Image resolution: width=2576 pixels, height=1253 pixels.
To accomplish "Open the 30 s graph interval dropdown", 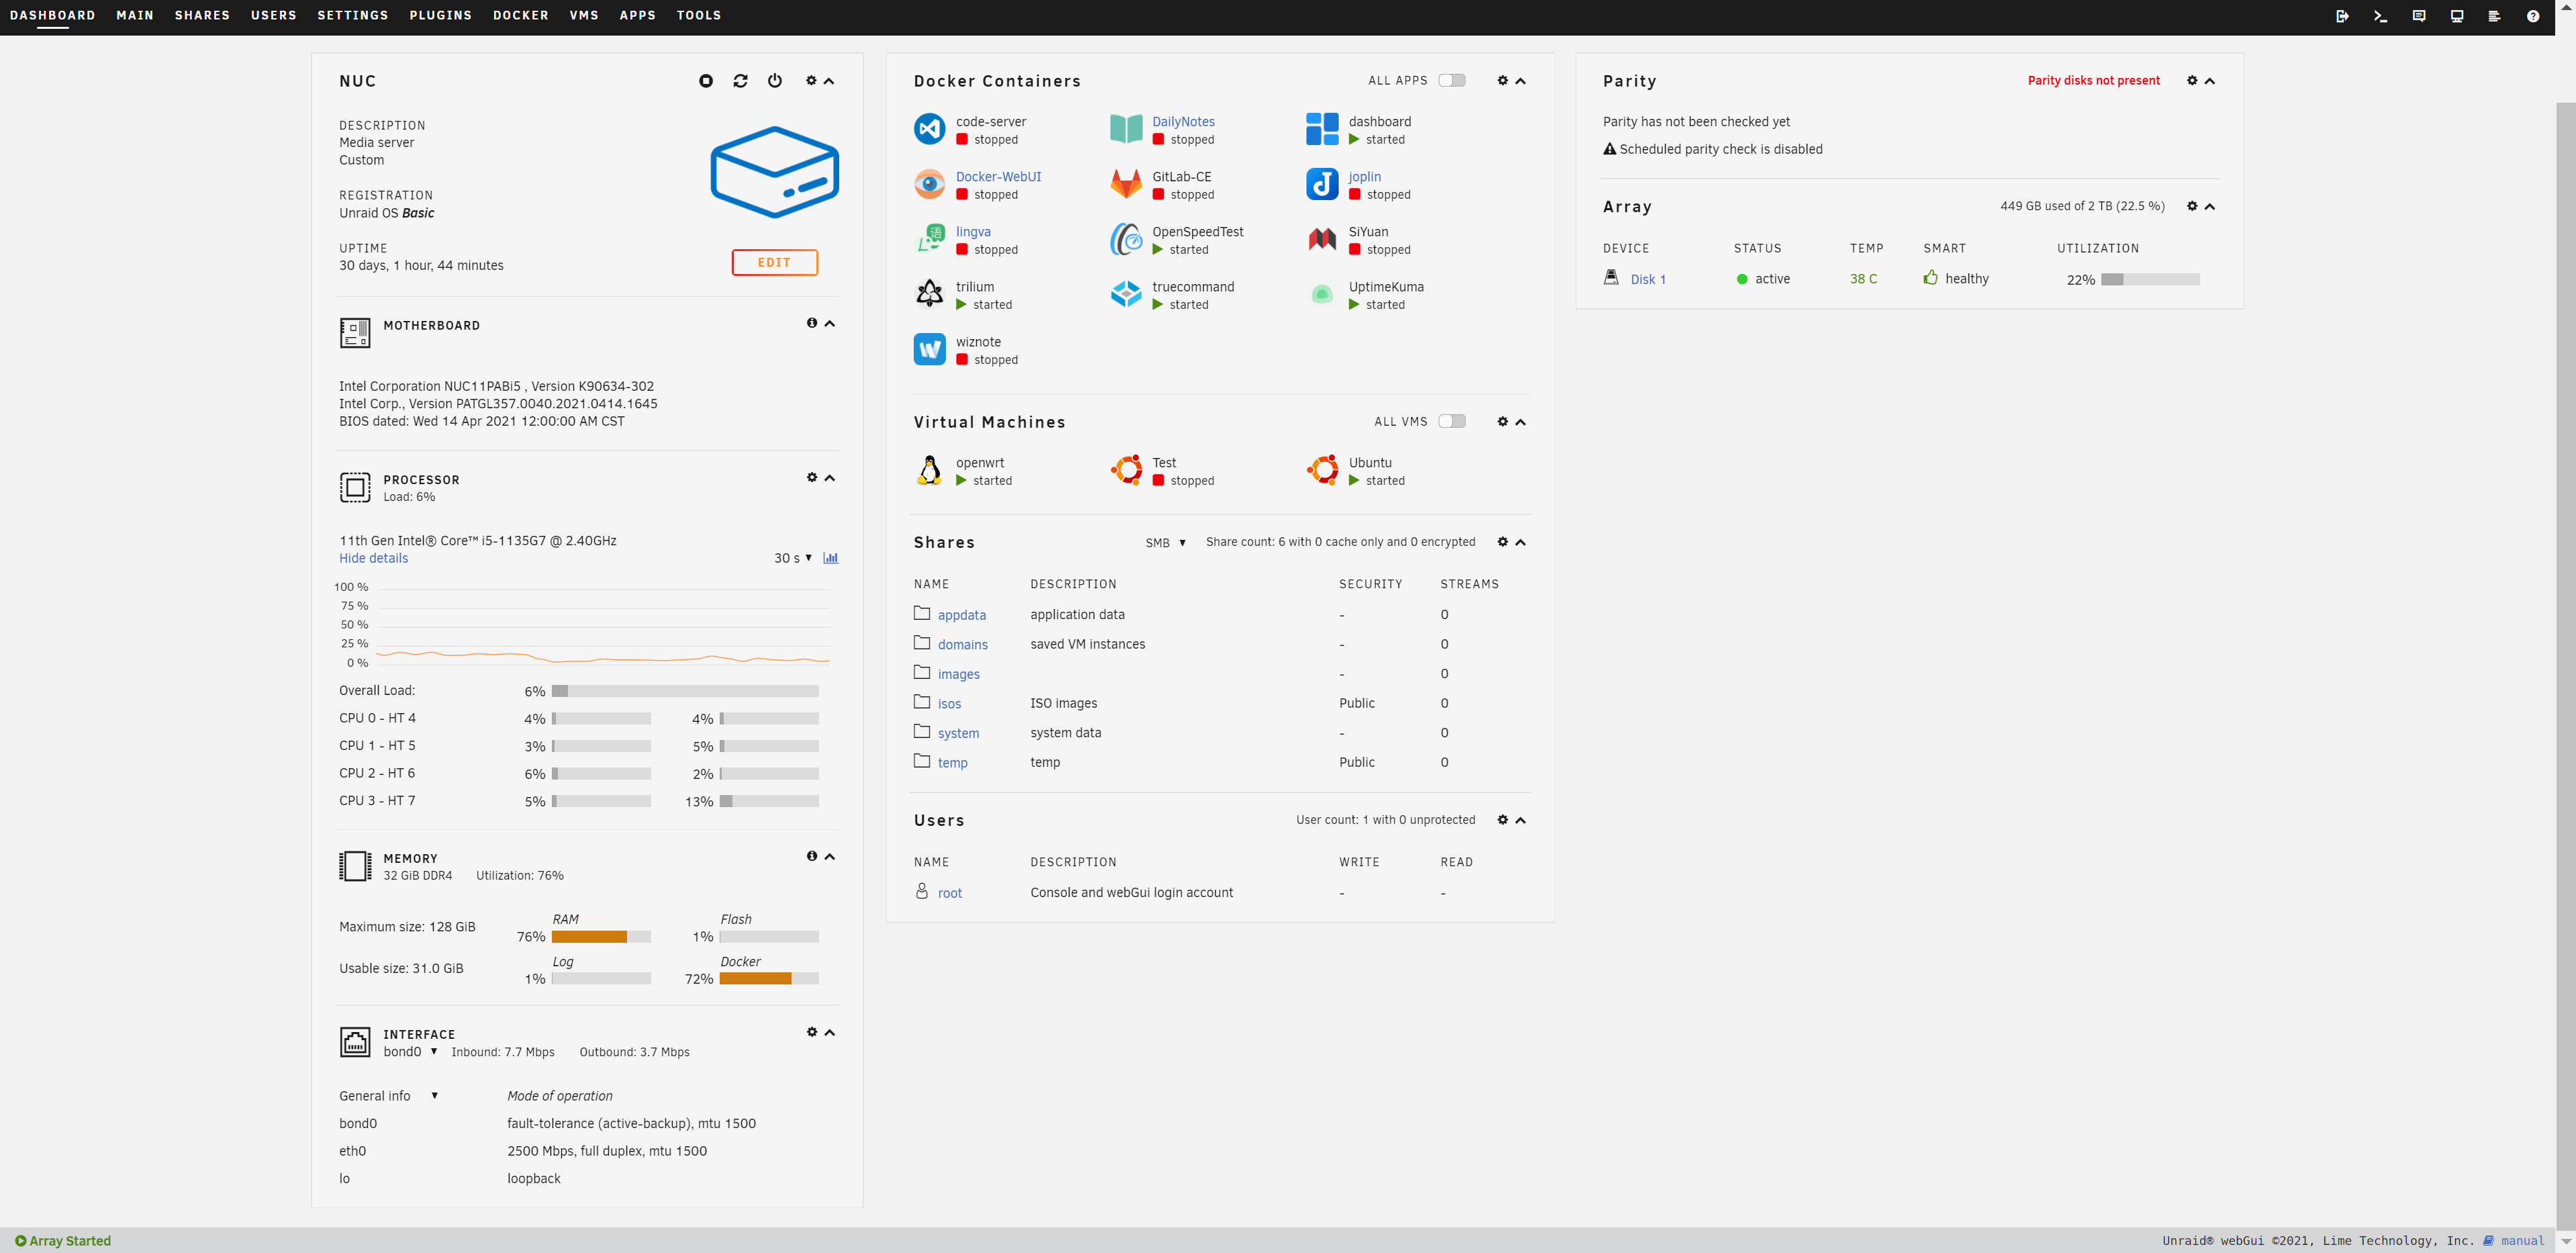I will [x=792, y=558].
